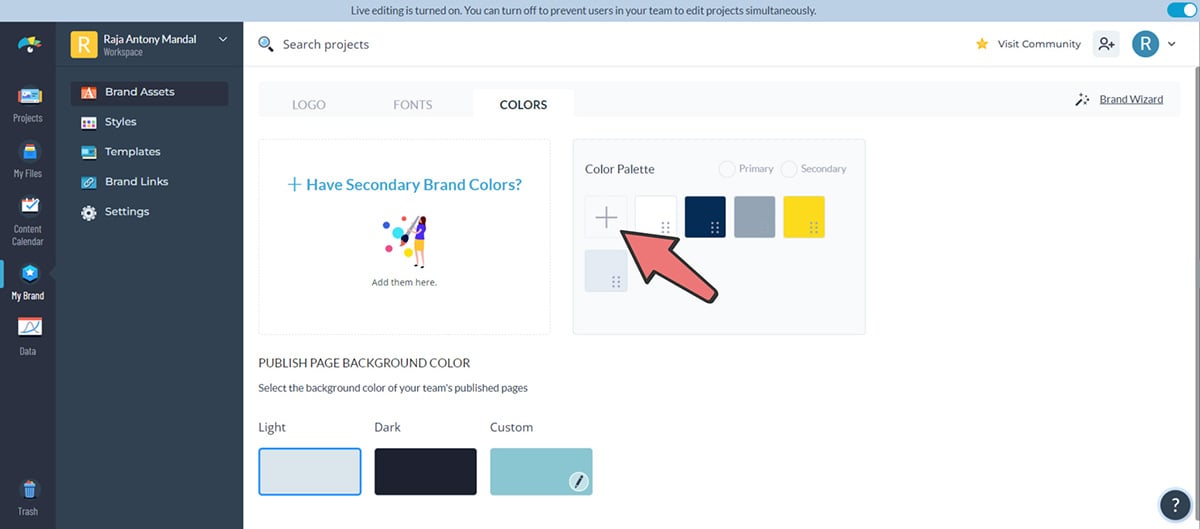Image resolution: width=1200 pixels, height=529 pixels.
Task: Select the Primary radio button
Action: (x=727, y=169)
